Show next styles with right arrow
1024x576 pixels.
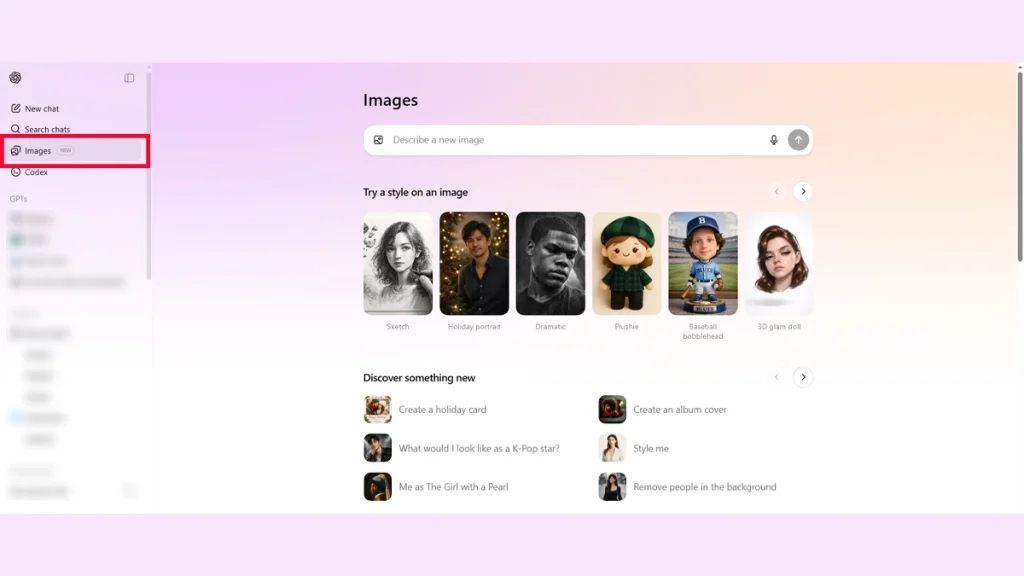(803, 191)
